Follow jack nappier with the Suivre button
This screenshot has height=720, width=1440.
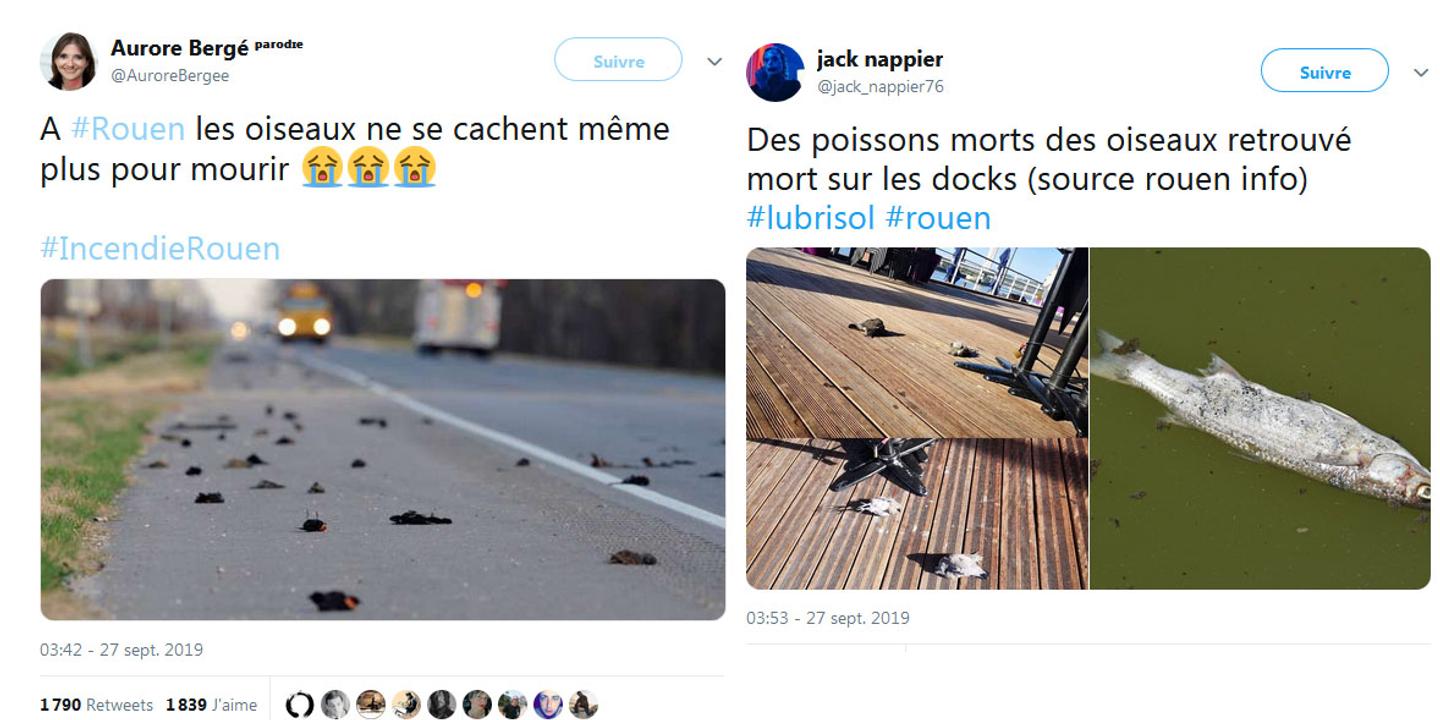1324,72
